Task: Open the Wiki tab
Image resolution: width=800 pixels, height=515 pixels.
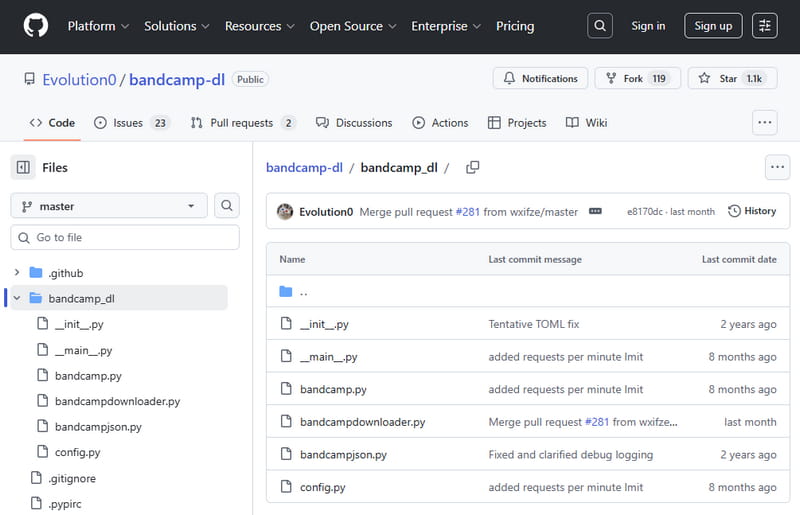Action: point(587,122)
